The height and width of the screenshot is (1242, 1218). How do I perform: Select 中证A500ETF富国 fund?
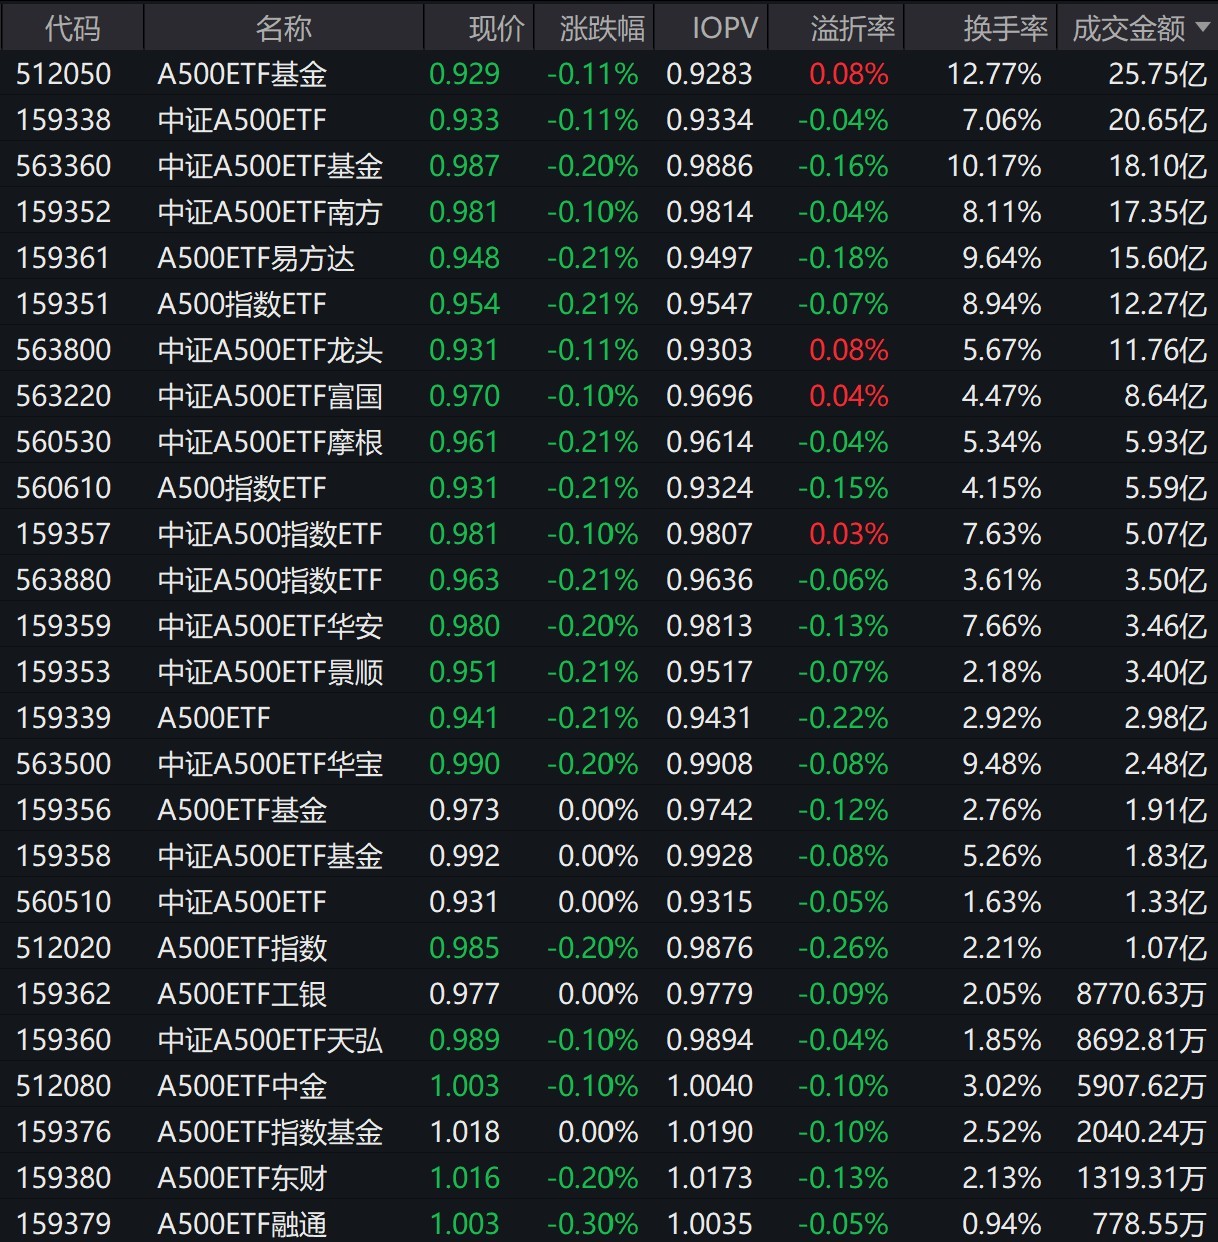coord(270,396)
